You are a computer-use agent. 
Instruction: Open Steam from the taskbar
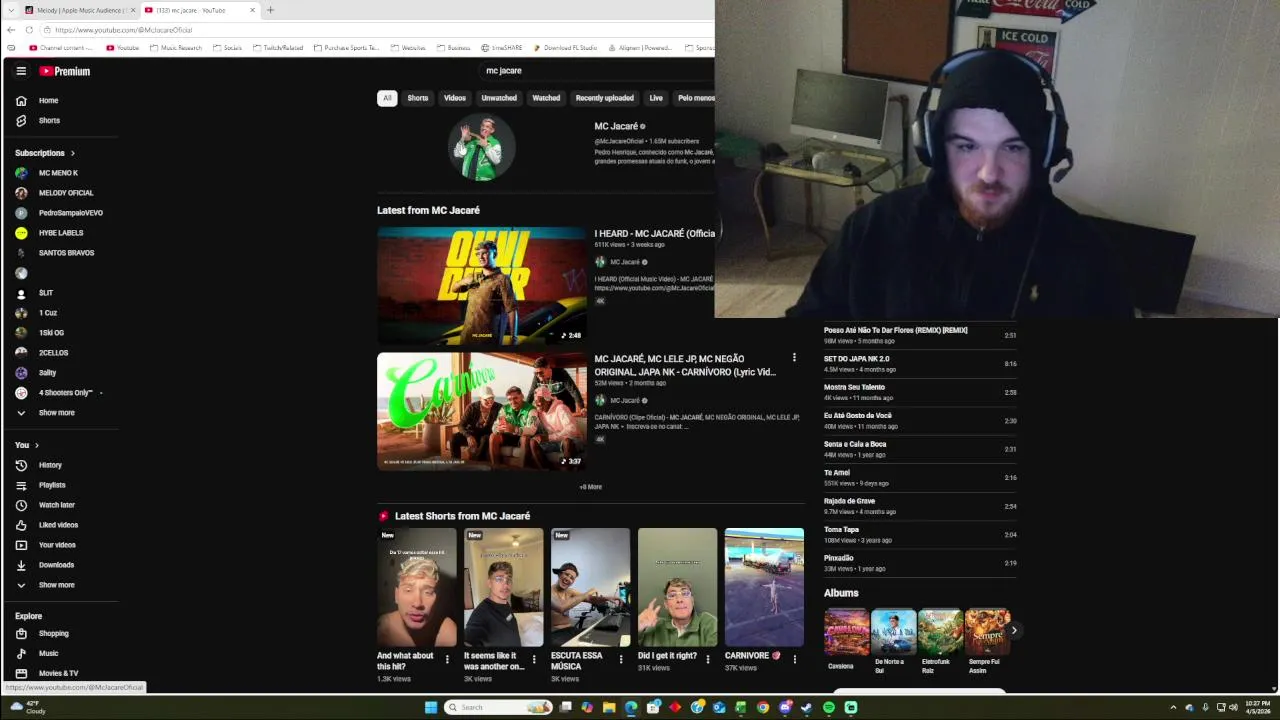point(807,707)
